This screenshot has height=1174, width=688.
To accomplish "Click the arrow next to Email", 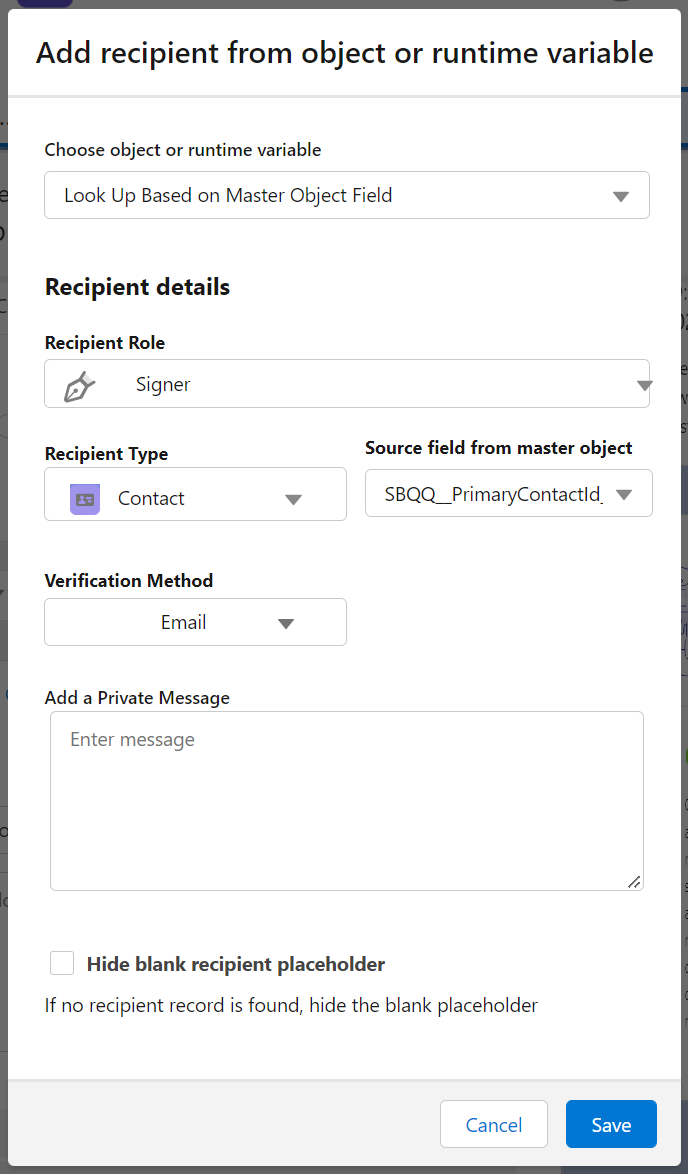I will coord(286,623).
